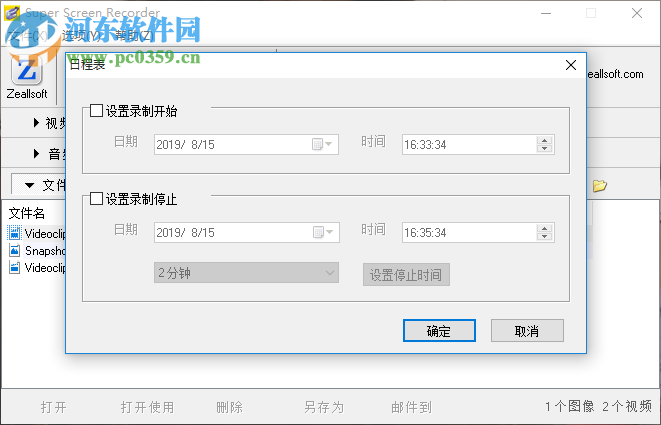
Task: Open the 帮助(Z) menu
Action: pyautogui.click(x=135, y=36)
